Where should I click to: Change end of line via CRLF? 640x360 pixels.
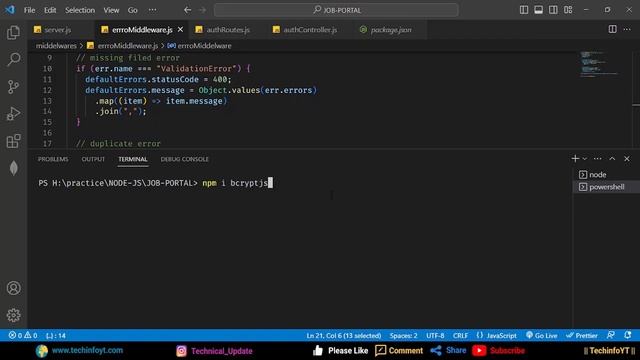460,336
